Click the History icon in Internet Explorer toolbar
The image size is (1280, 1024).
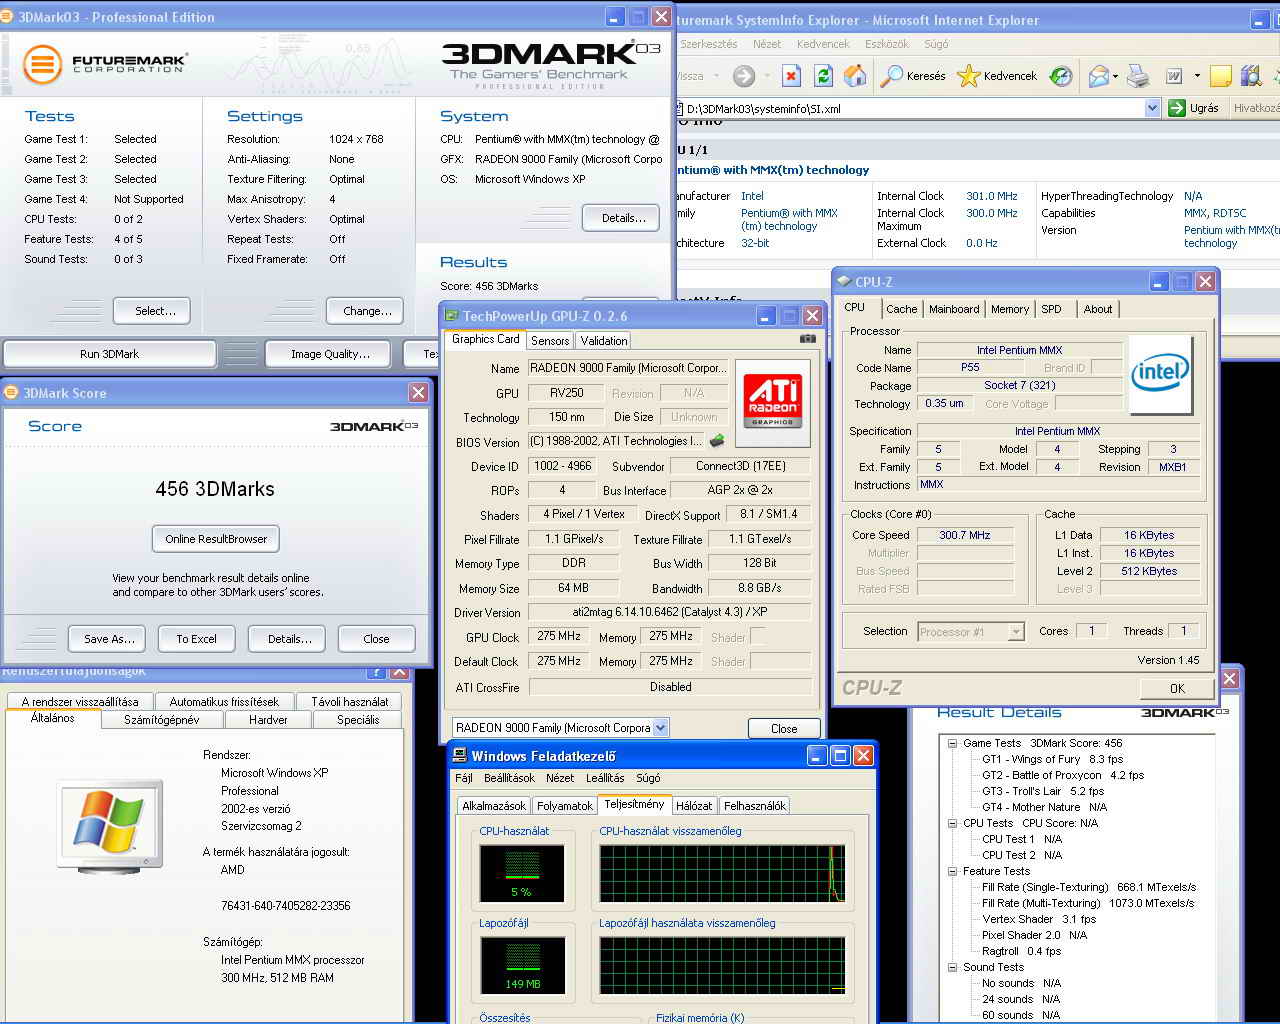[1061, 76]
